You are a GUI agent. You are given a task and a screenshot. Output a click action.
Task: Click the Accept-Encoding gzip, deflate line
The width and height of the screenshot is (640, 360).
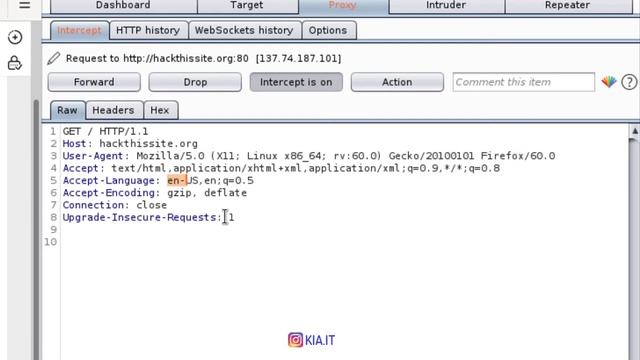(155, 193)
